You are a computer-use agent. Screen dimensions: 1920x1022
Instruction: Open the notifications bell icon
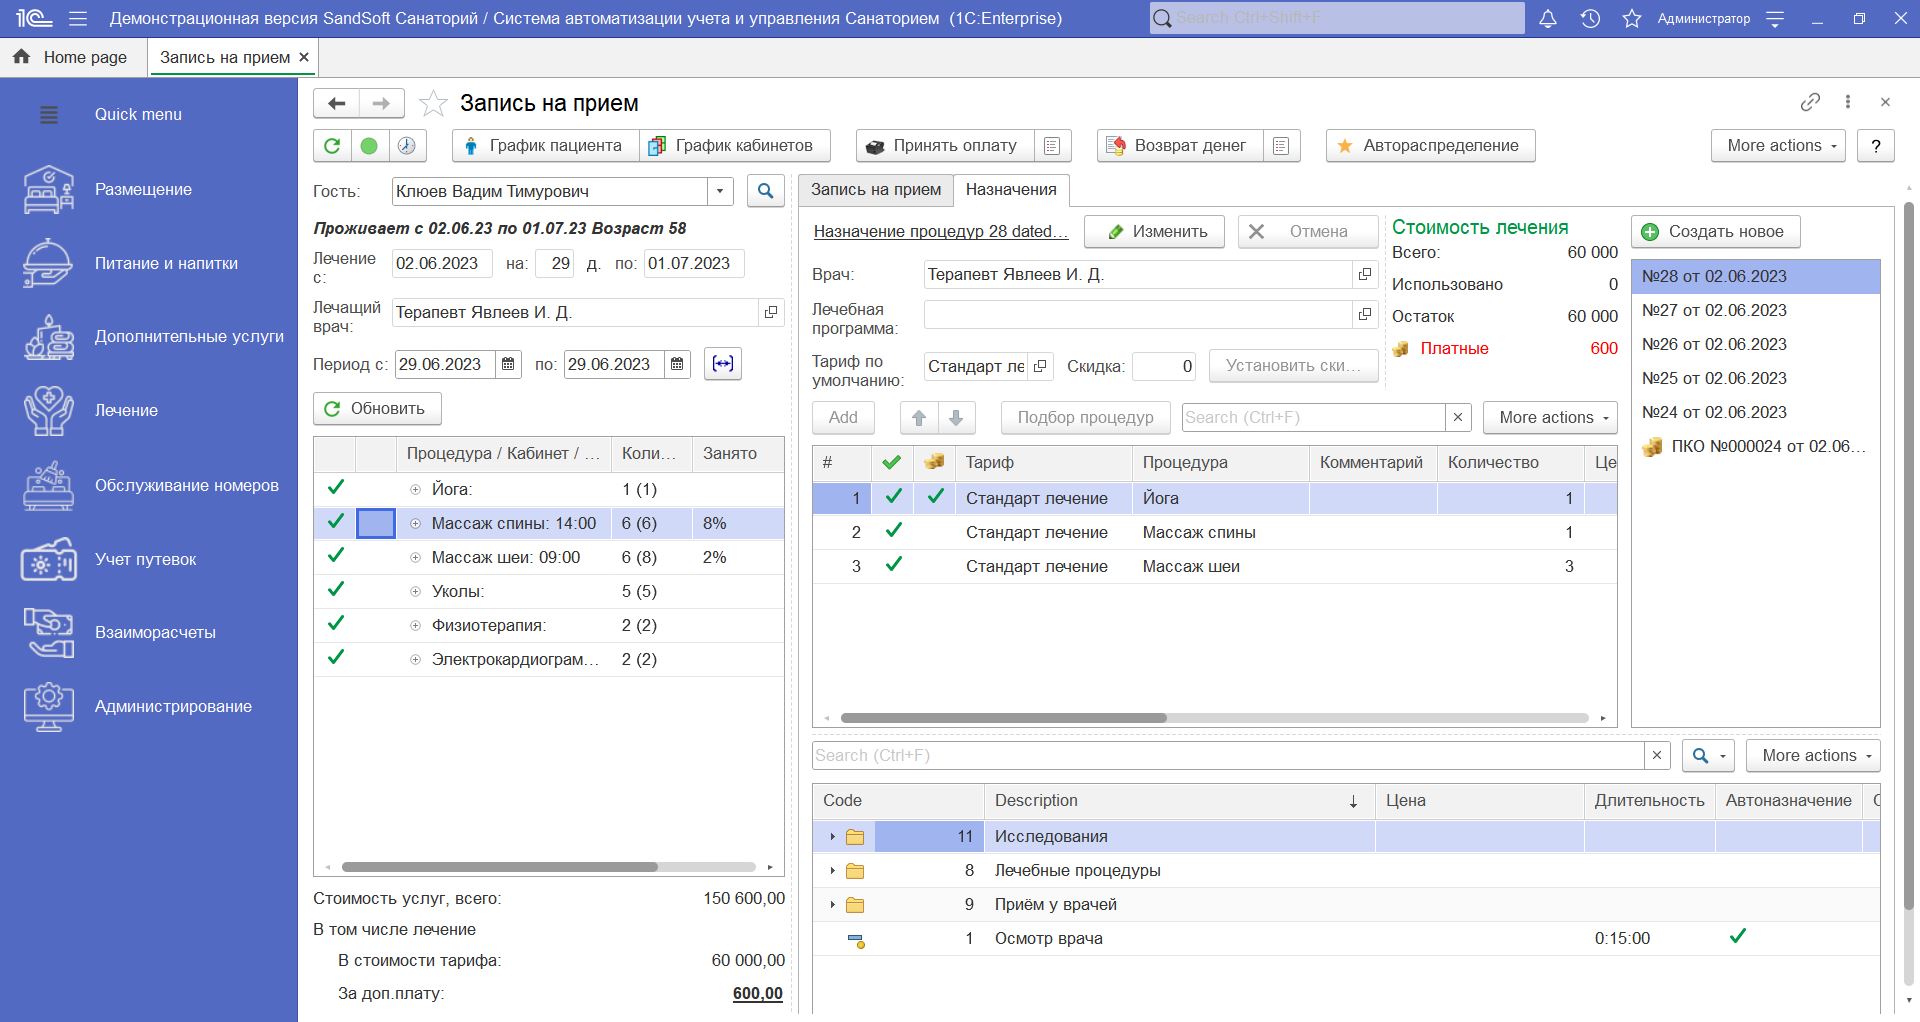click(x=1547, y=18)
